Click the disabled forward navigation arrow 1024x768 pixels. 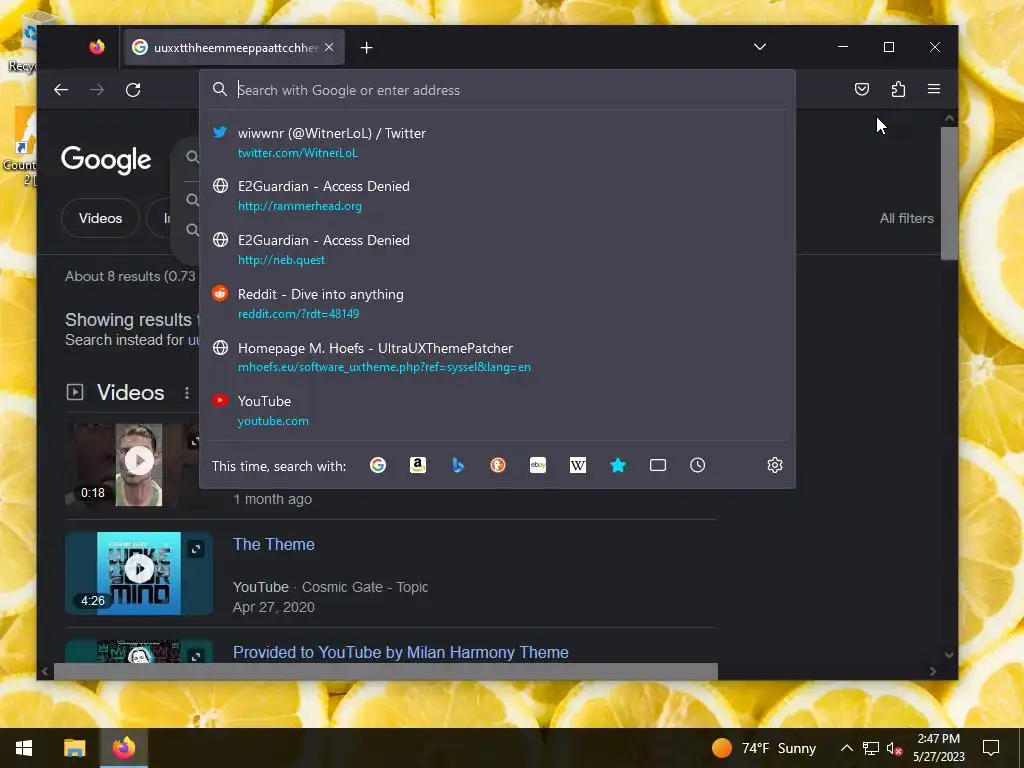point(97,89)
